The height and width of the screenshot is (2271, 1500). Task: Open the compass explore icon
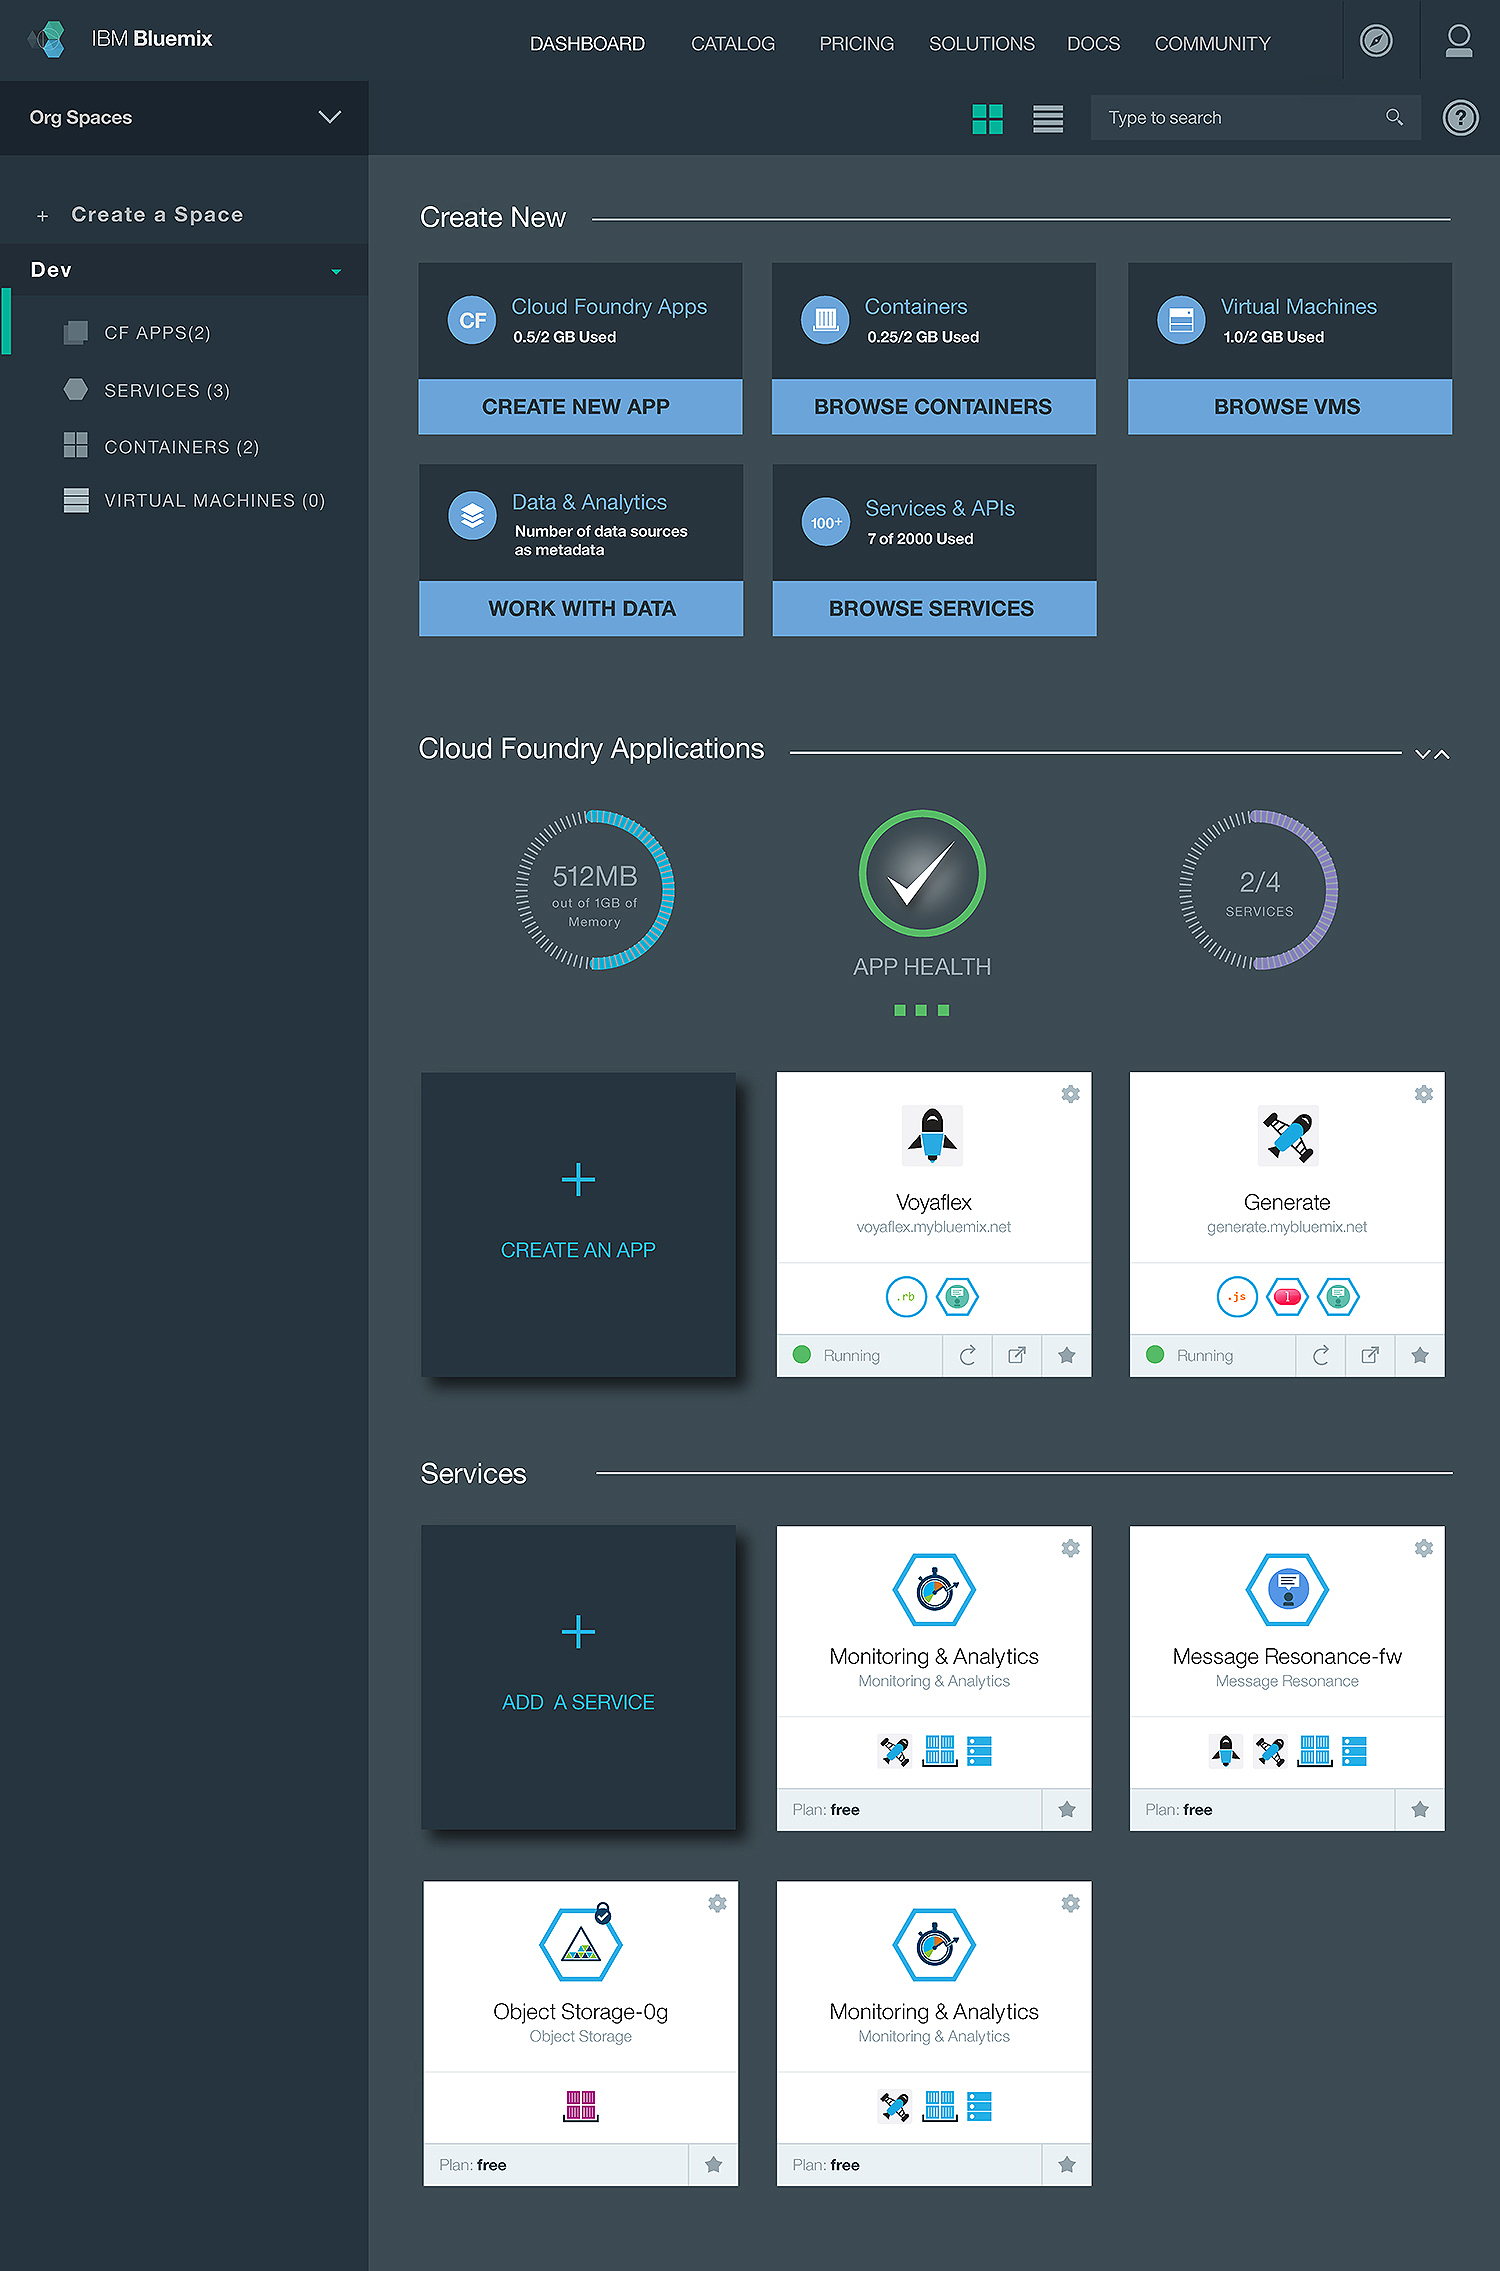coord(1376,41)
